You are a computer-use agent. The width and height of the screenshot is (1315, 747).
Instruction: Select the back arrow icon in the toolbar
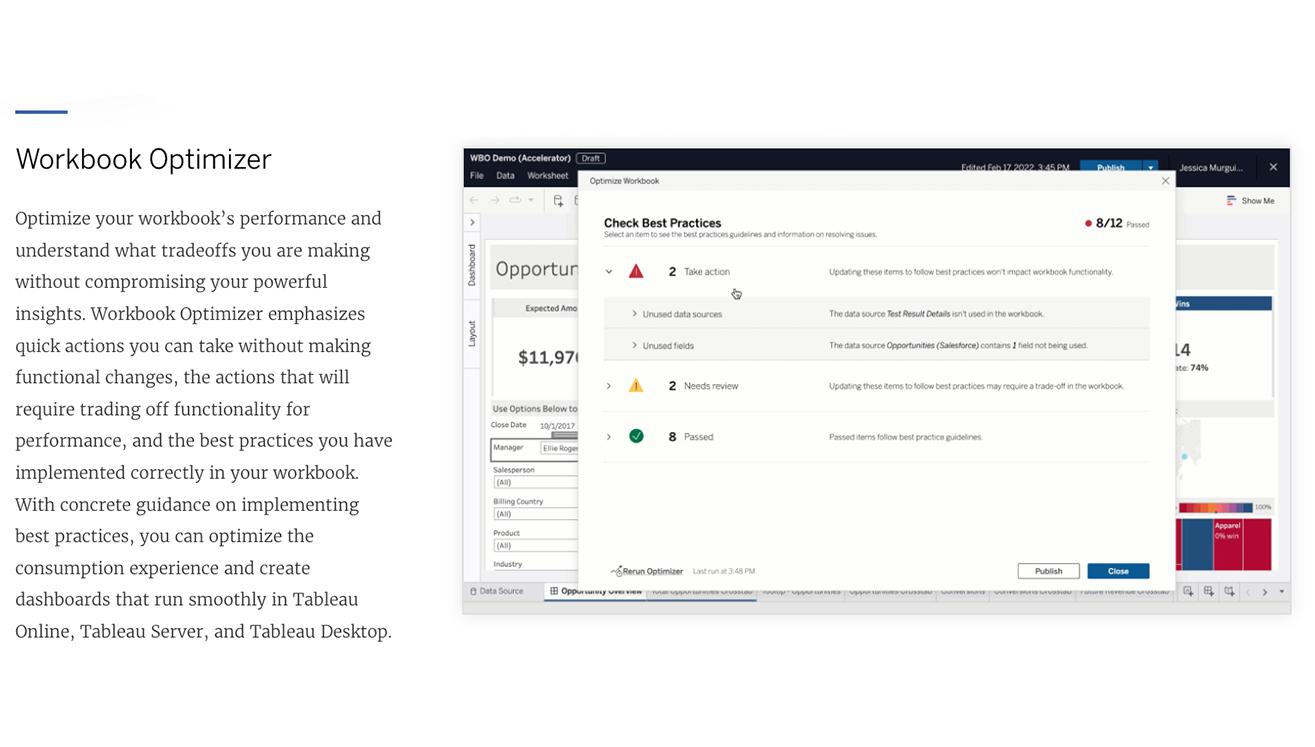point(473,198)
